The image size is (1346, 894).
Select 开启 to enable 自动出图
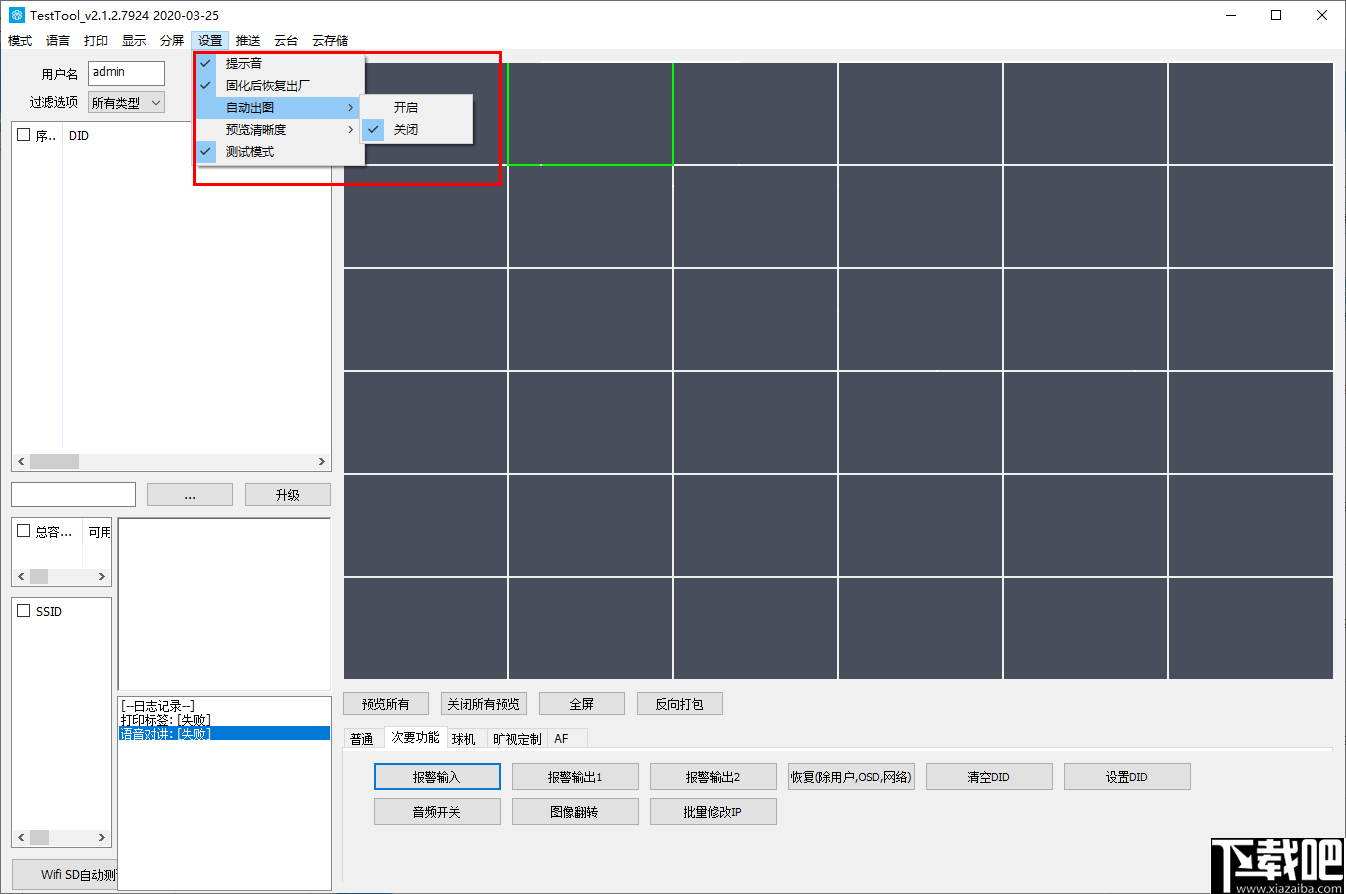tap(407, 107)
